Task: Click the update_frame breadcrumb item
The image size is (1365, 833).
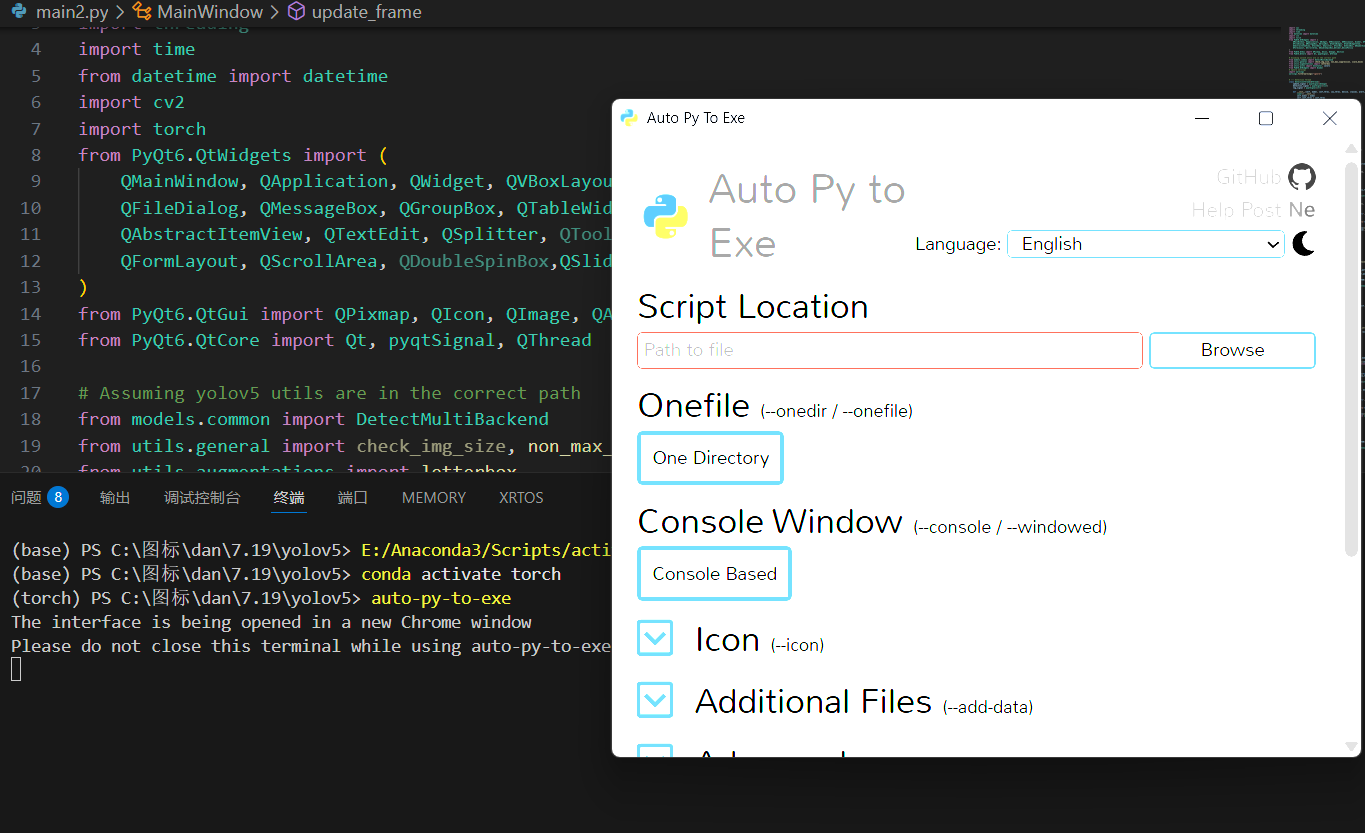Action: (366, 12)
